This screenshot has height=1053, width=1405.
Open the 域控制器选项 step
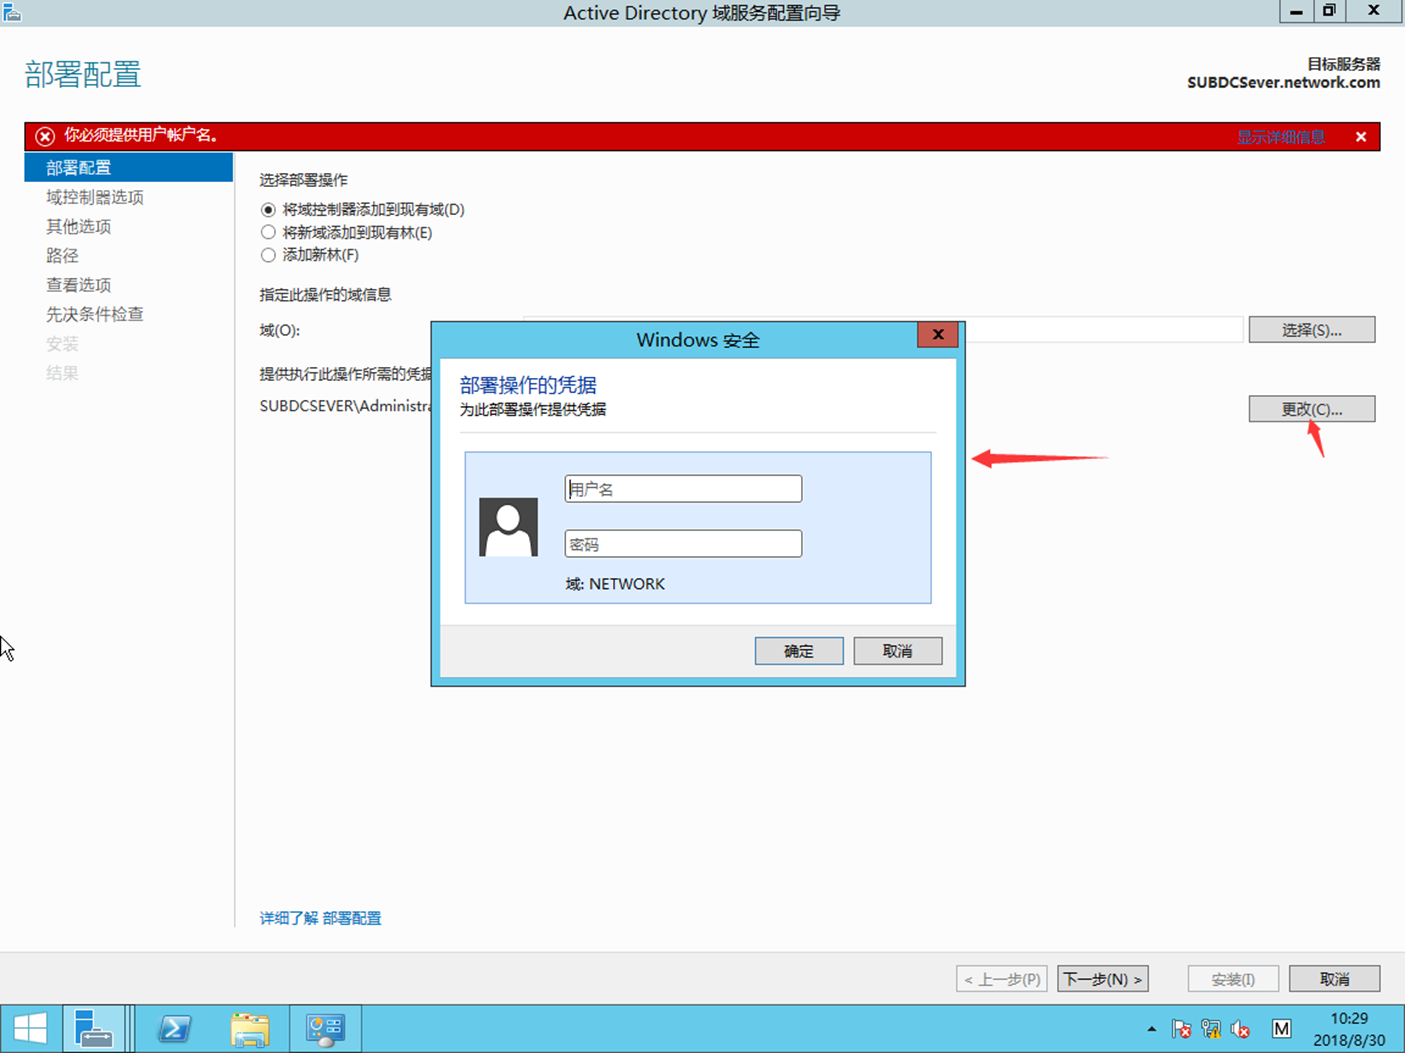tap(95, 197)
